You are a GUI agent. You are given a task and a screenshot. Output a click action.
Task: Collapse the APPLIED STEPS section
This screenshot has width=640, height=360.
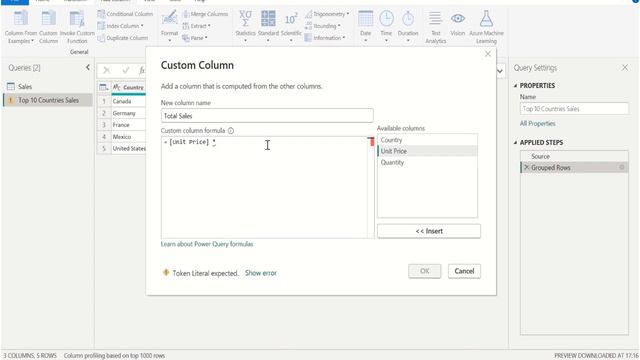point(515,142)
